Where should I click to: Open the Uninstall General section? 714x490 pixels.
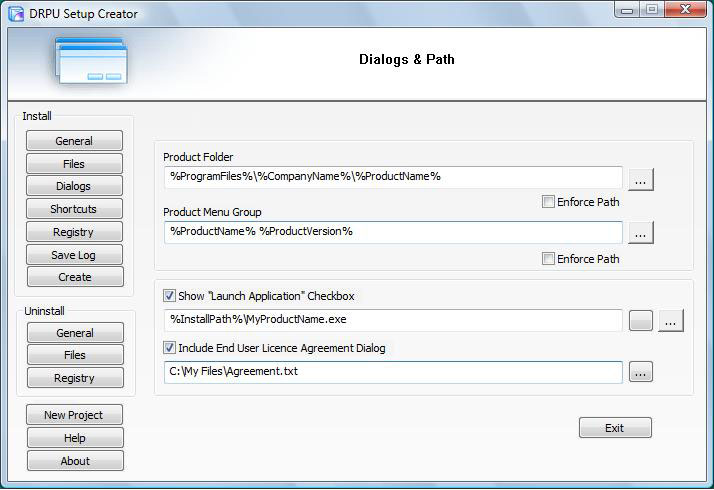pos(75,332)
